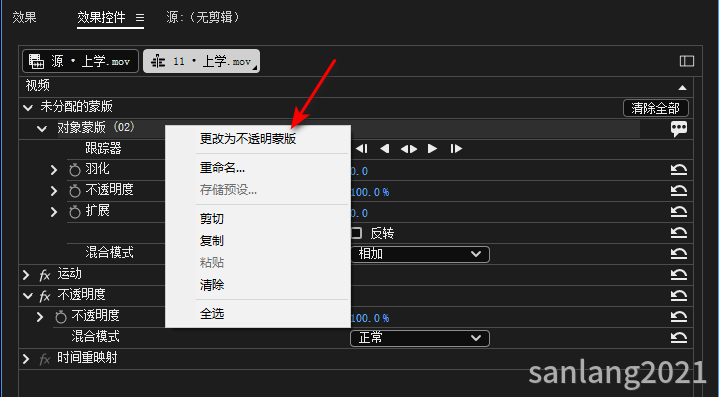This screenshot has width=719, height=397.
Task: Open the 效果控件 panel tab
Action: click(101, 17)
